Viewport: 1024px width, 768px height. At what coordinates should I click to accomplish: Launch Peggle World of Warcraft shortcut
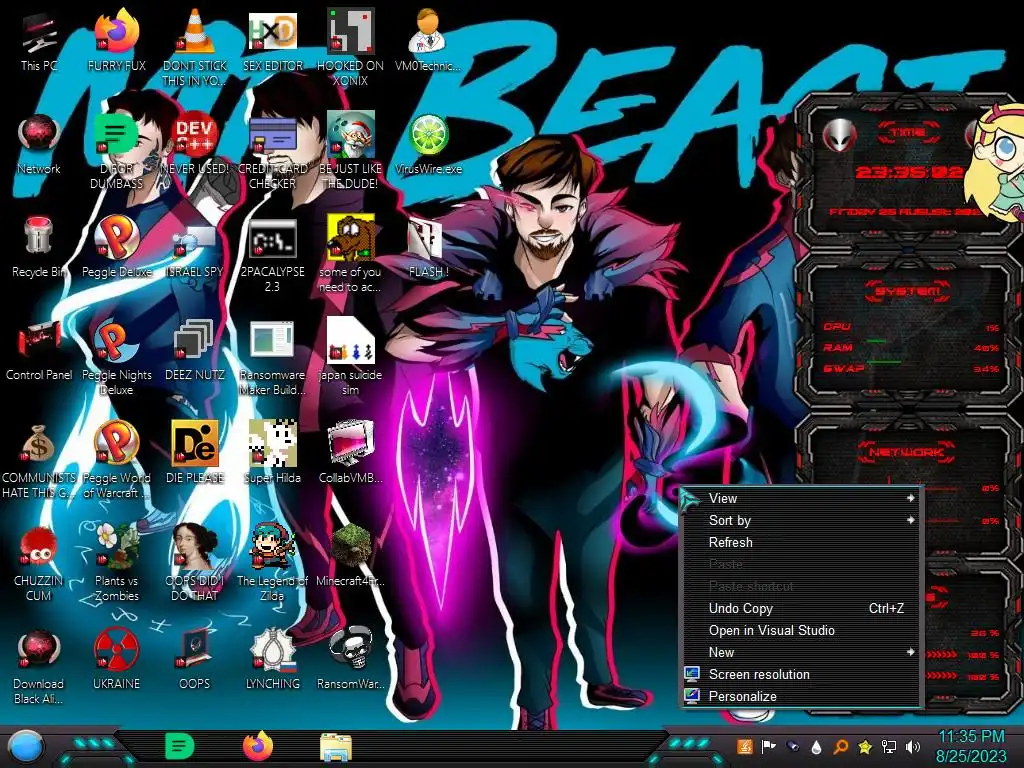116,444
